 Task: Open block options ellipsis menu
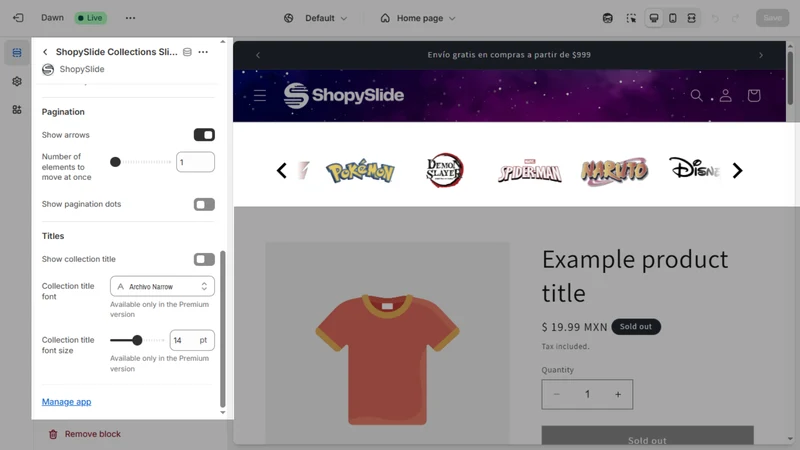203,52
